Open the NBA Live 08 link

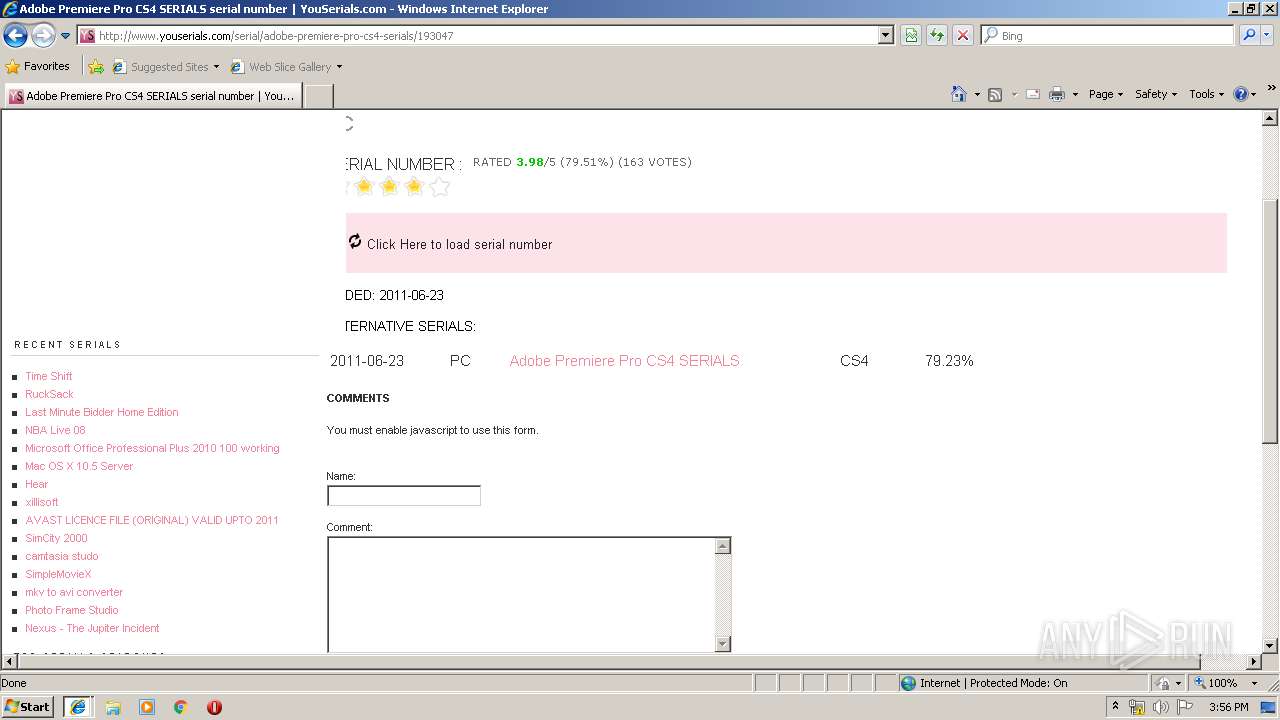click(x=55, y=430)
